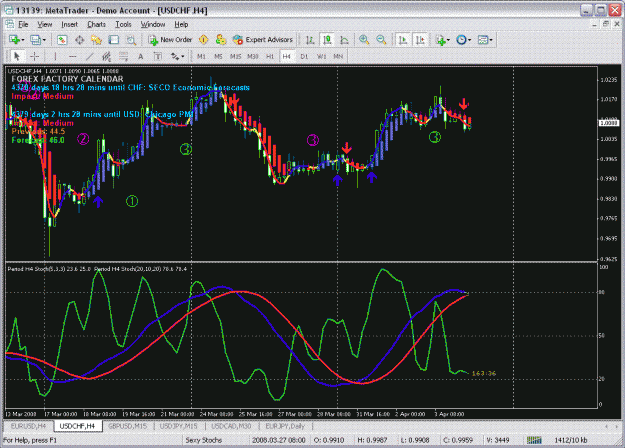The height and width of the screenshot is (448, 625).
Task: Open the New Chart toolbar button
Action: point(14,39)
